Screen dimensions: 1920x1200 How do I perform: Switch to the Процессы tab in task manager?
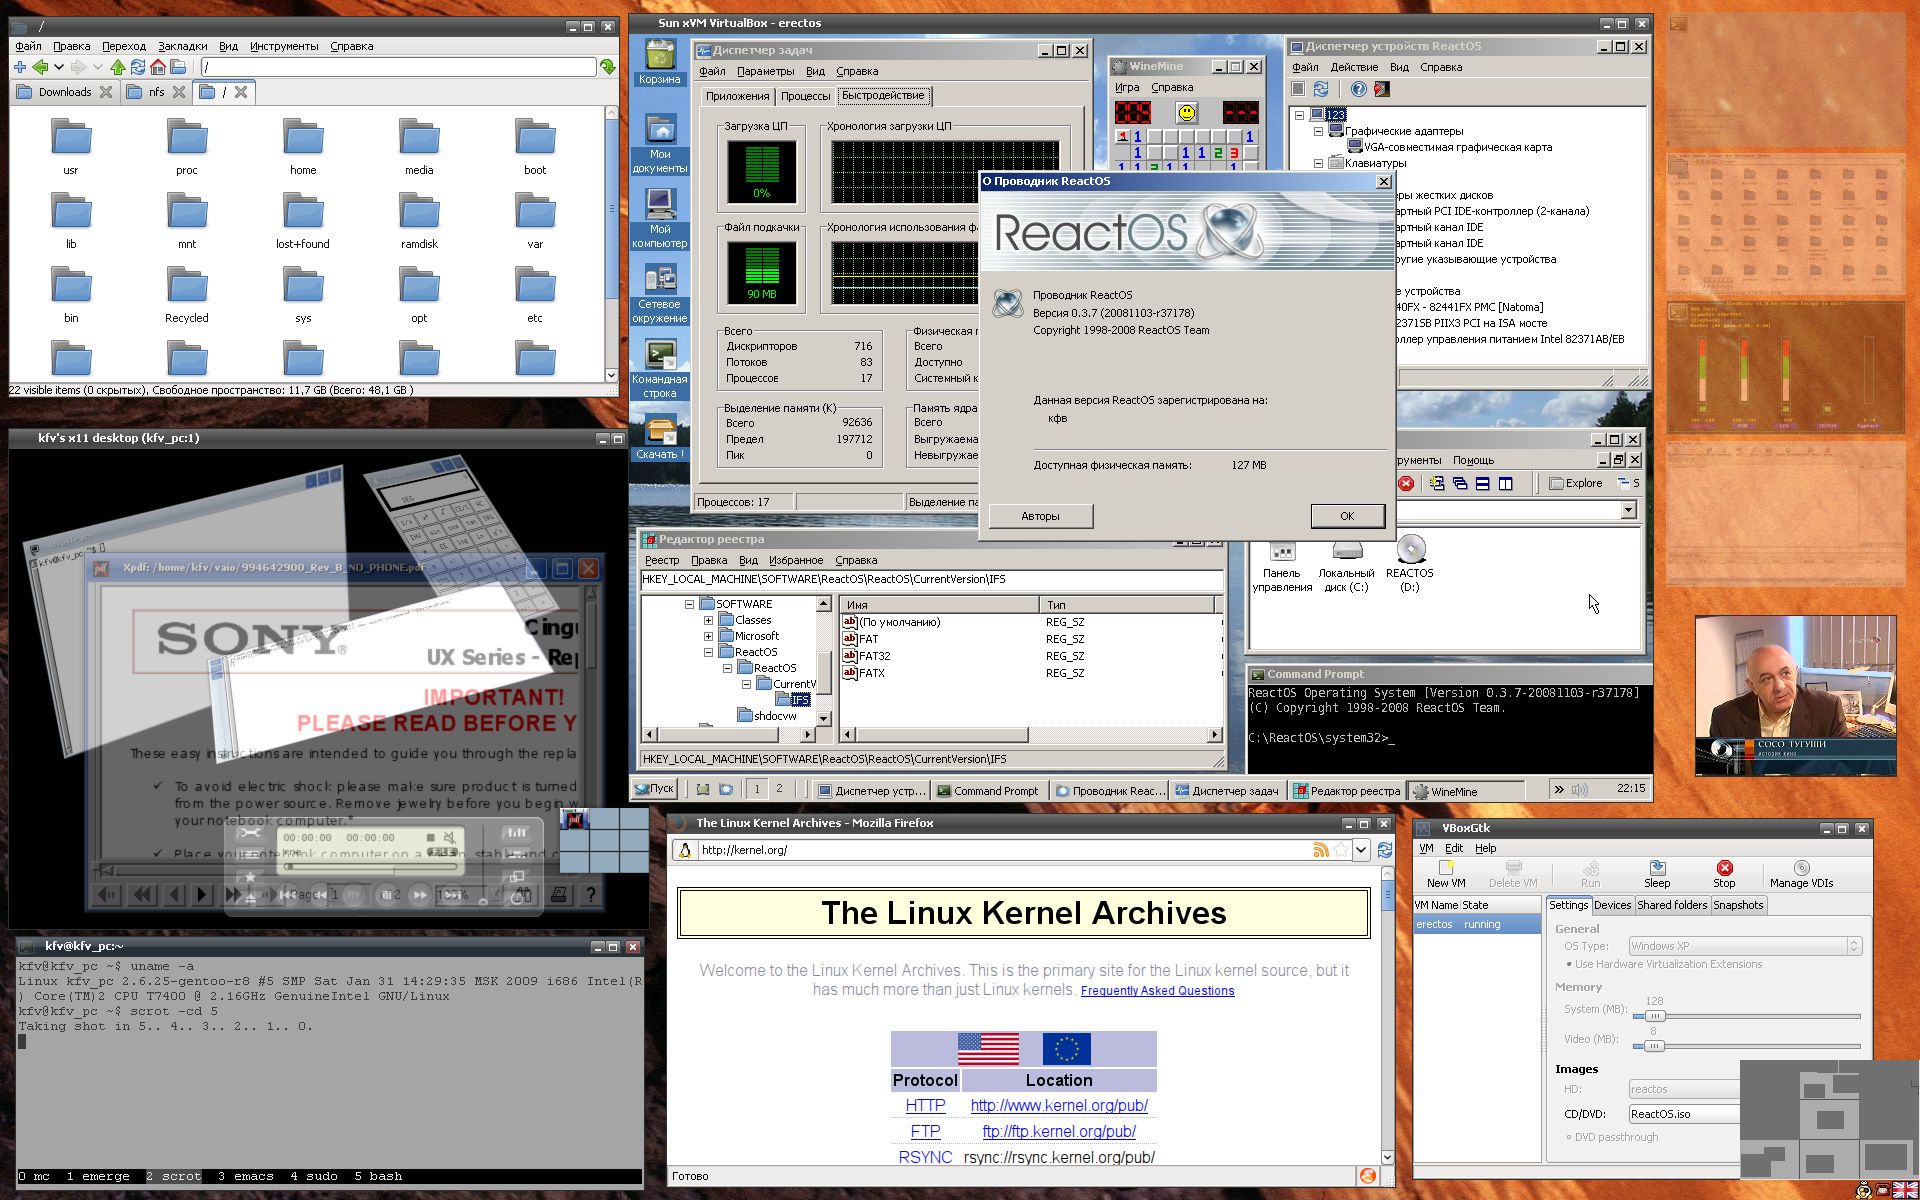click(x=805, y=96)
